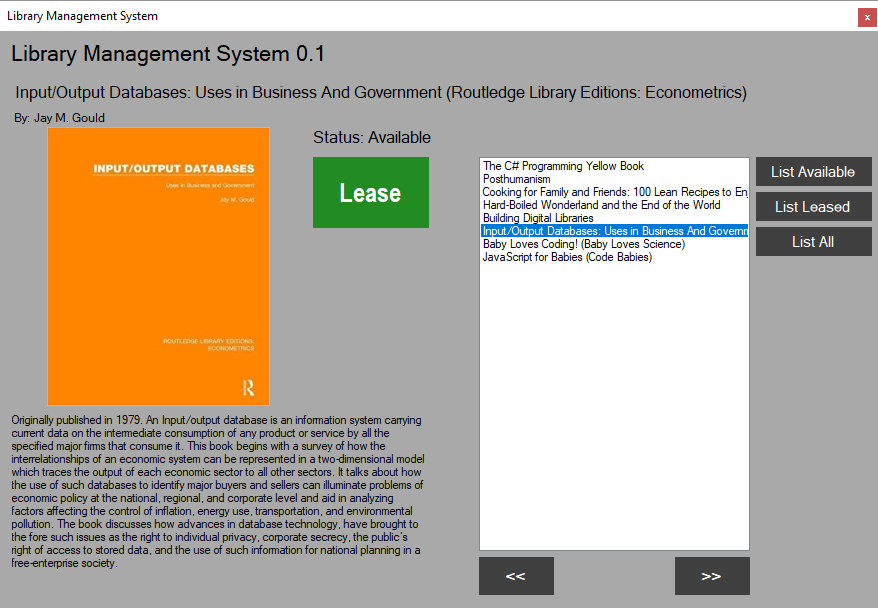
Task: Go to the next book with >>
Action: point(712,576)
